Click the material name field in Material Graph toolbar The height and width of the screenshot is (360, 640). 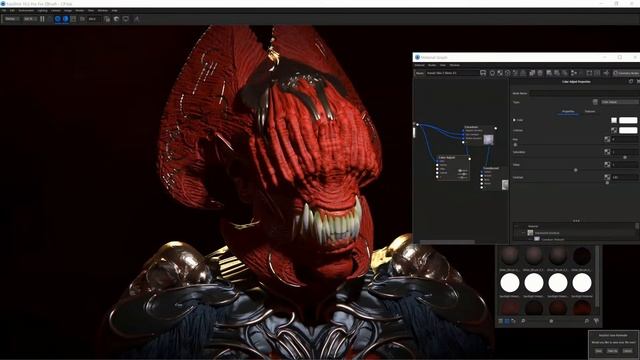point(452,73)
